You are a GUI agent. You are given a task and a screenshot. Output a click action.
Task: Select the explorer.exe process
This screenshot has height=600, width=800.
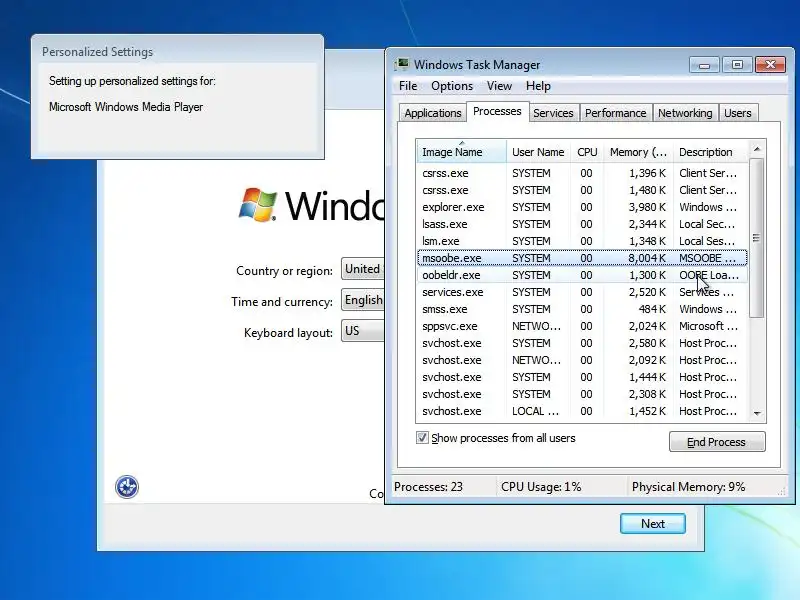pos(582,207)
